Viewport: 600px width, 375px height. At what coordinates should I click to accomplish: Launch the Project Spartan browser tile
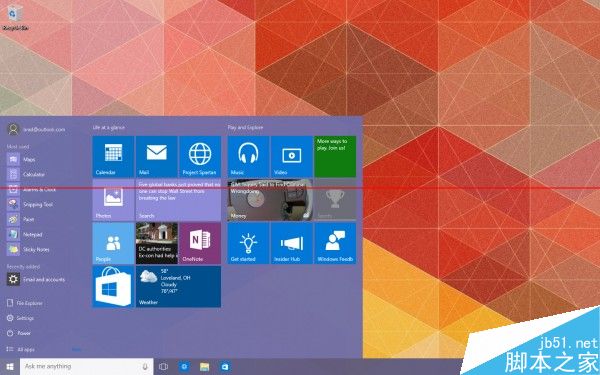pyautogui.click(x=200, y=157)
